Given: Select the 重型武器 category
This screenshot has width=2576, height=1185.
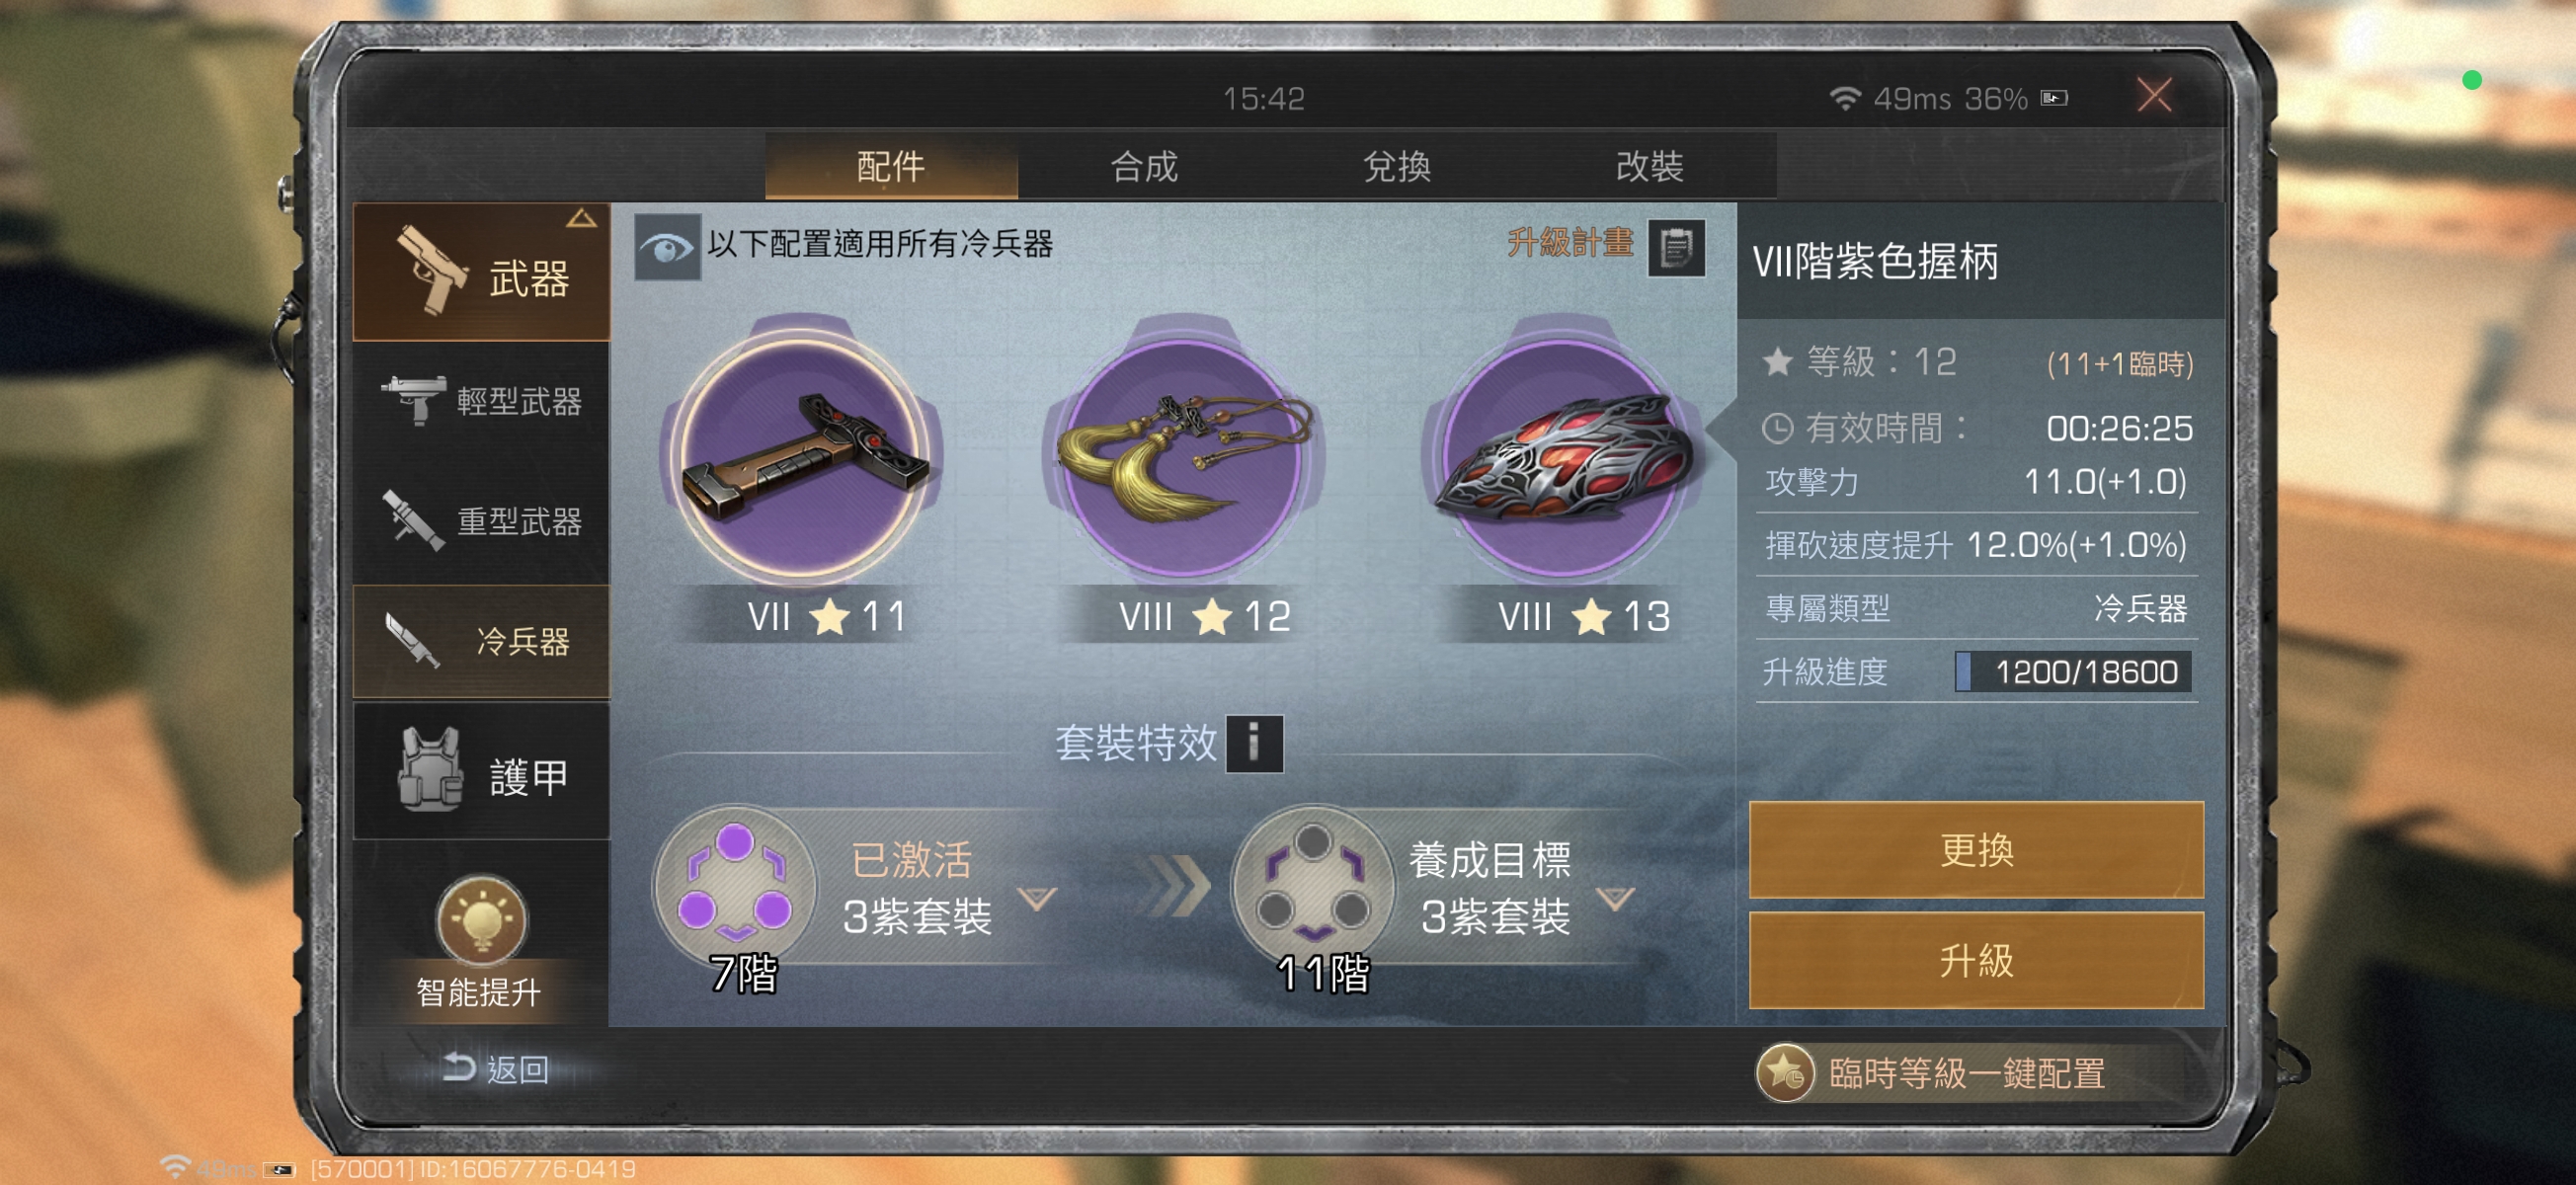Looking at the screenshot, I should [x=482, y=521].
